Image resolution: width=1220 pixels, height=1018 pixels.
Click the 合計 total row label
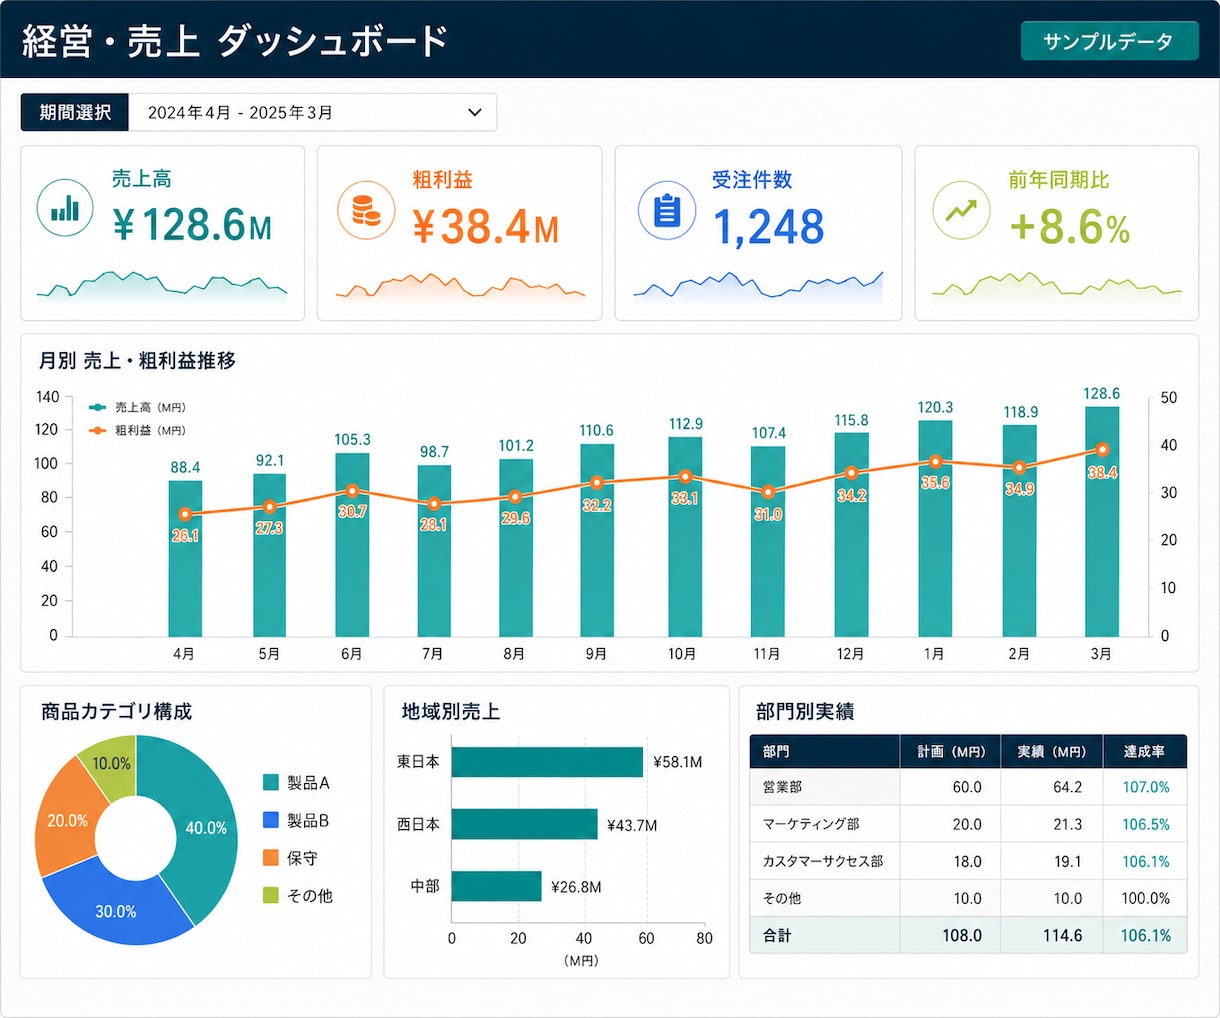pyautogui.click(x=777, y=936)
